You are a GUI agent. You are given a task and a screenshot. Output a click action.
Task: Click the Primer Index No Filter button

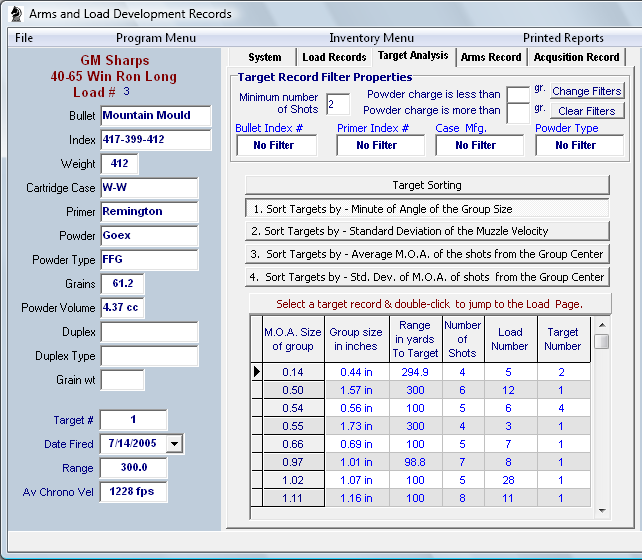380,145
